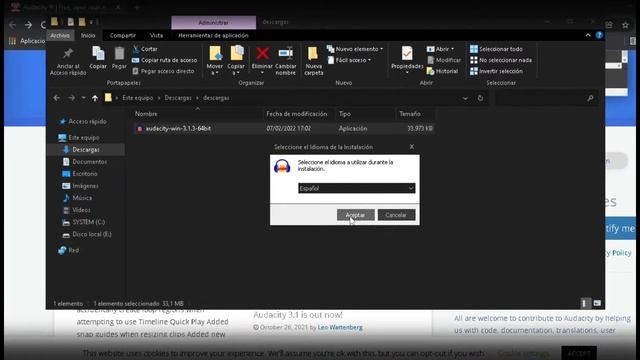Open Herramientas de aplicación tab
Viewport: 640px width, 360px height.
coord(213,36)
